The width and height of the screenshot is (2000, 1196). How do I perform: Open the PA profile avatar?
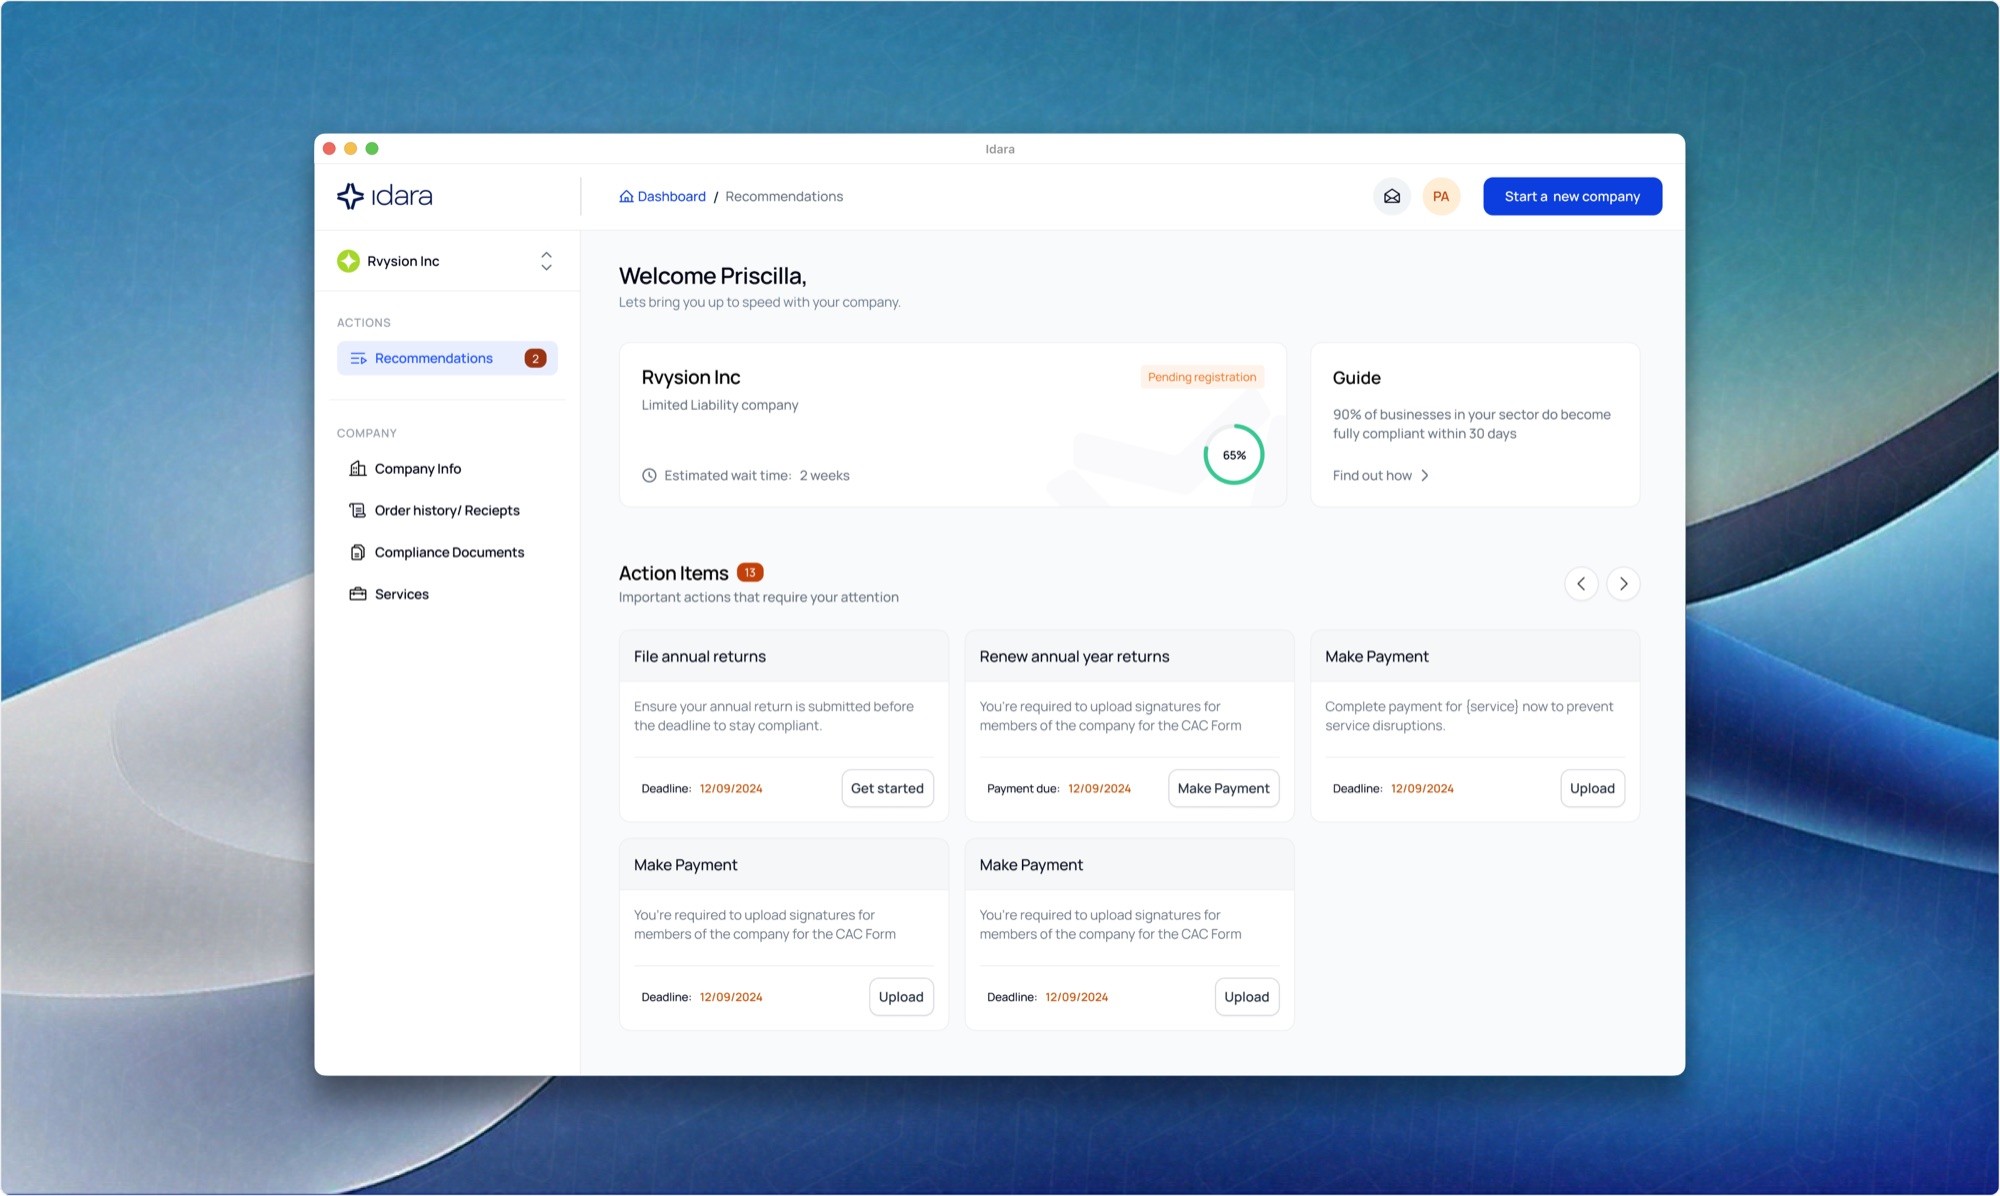point(1441,196)
